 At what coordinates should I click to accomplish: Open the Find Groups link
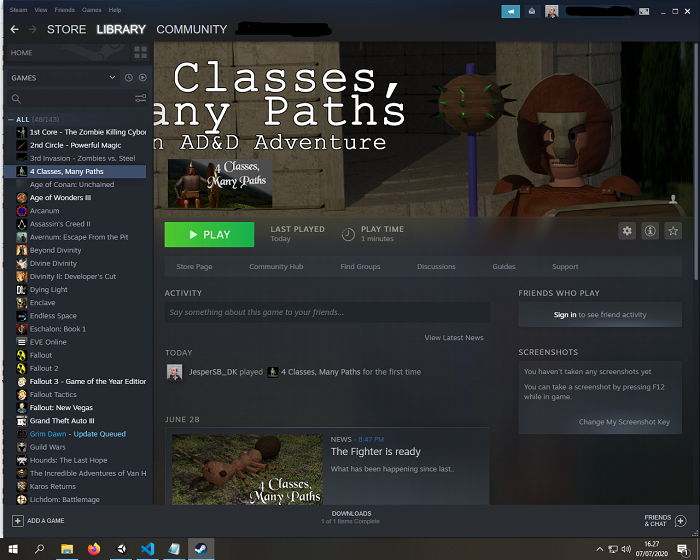[x=360, y=267]
